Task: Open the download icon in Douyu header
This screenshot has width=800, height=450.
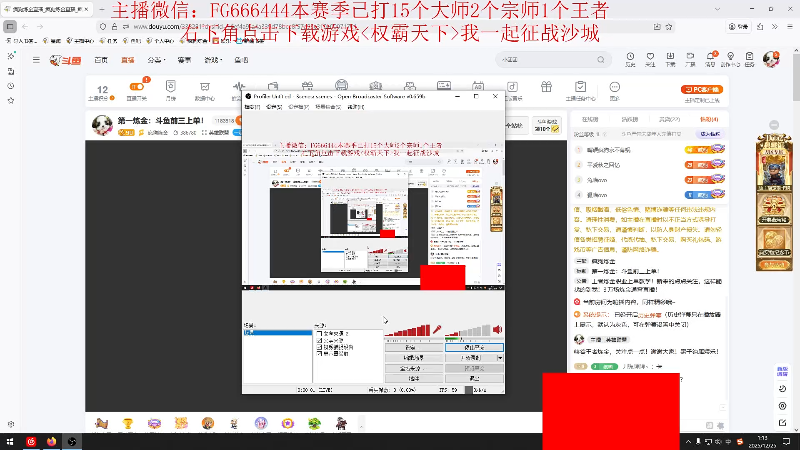Action: point(670,57)
